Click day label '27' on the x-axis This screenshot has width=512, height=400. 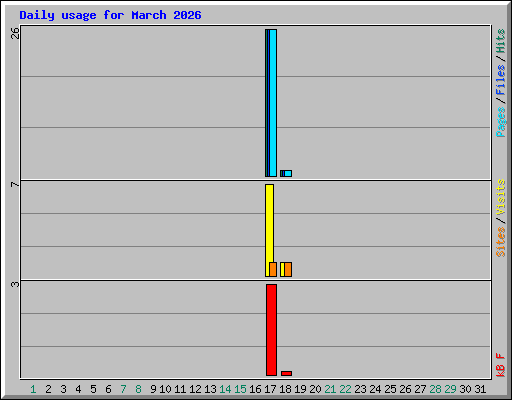(x=420, y=389)
